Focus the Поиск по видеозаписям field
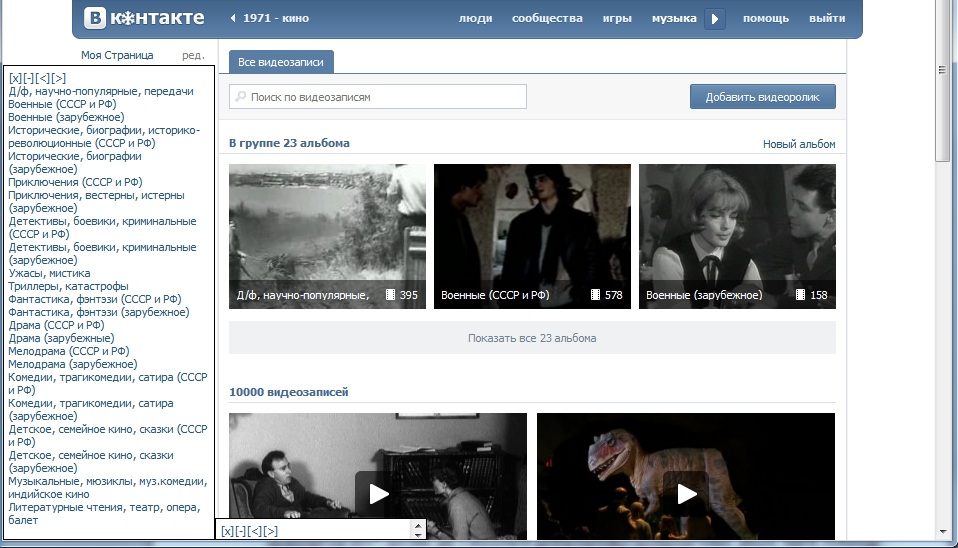 point(378,97)
